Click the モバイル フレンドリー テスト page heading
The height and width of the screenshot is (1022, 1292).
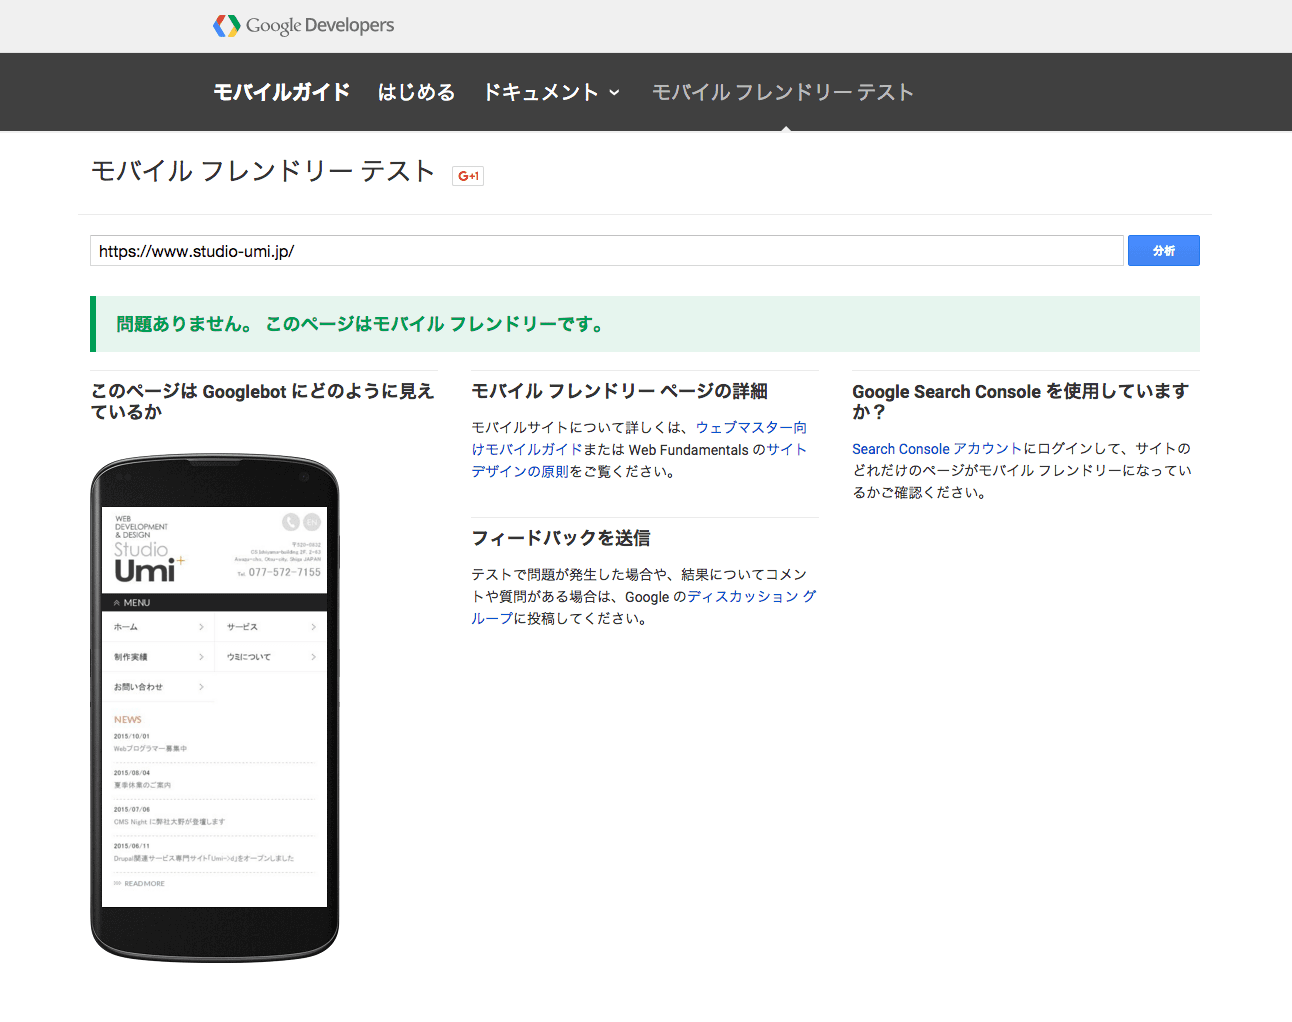pos(263,171)
